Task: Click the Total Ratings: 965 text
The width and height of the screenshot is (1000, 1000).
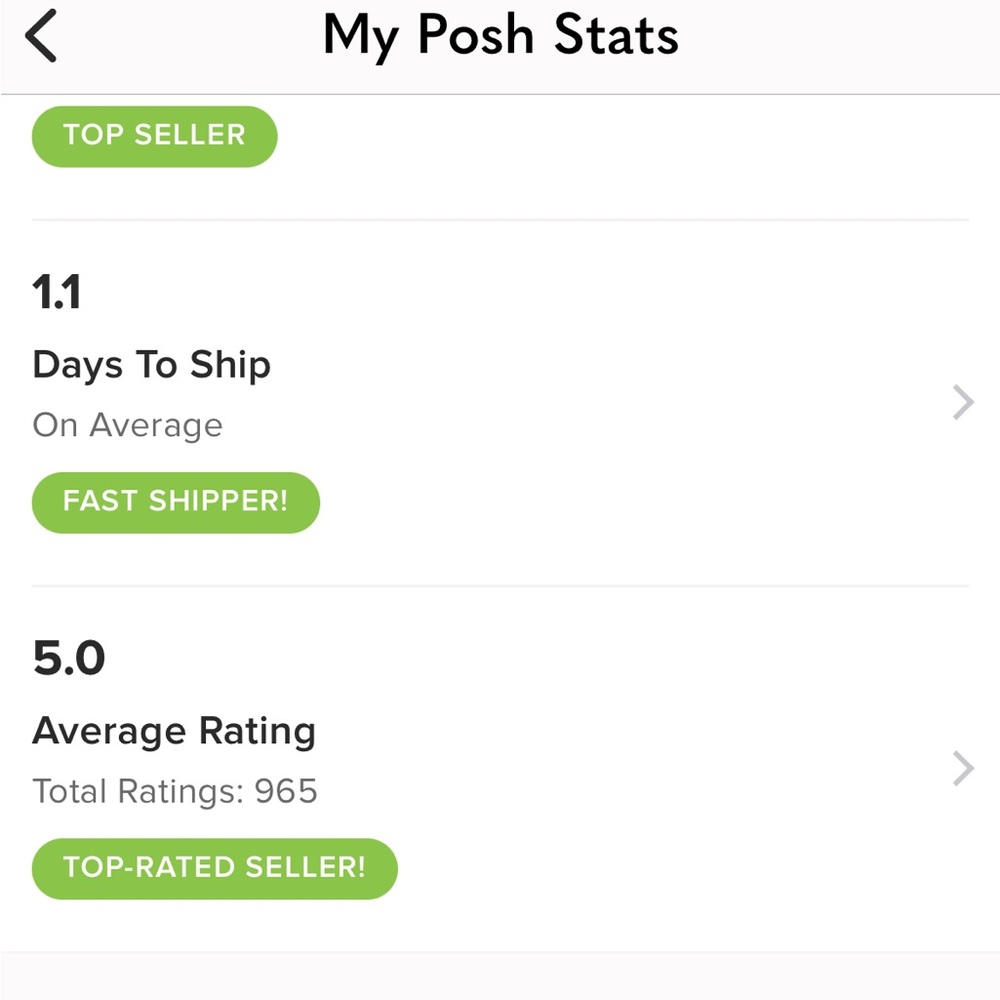Action: click(x=175, y=792)
